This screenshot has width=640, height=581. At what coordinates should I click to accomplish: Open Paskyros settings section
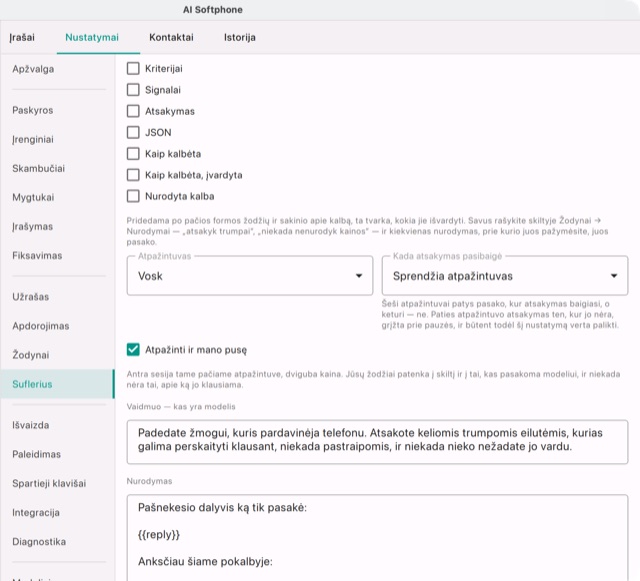coord(57,110)
